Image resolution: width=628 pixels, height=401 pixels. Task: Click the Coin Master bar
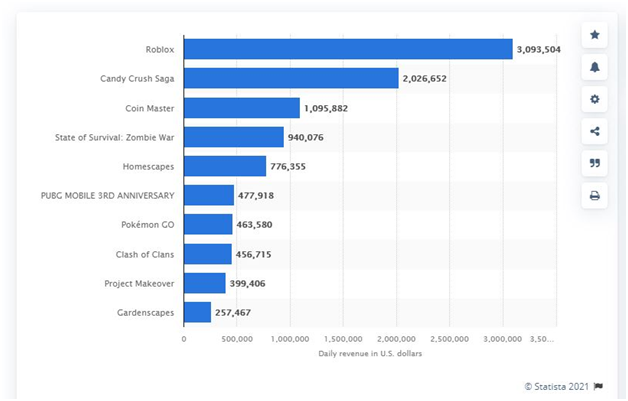point(242,108)
